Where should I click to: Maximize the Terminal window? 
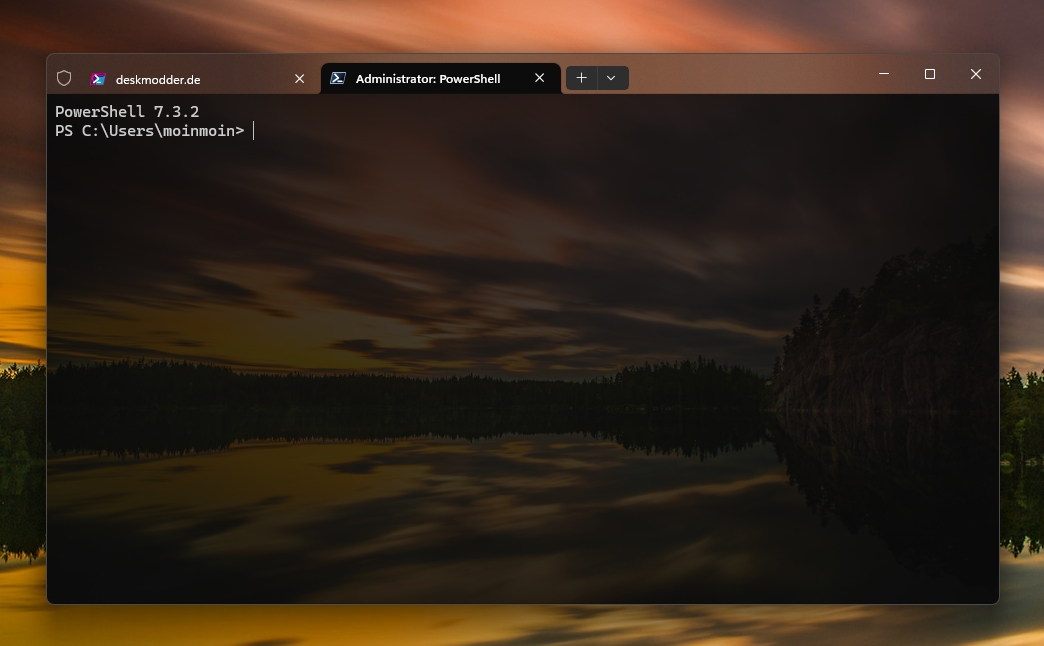(930, 74)
